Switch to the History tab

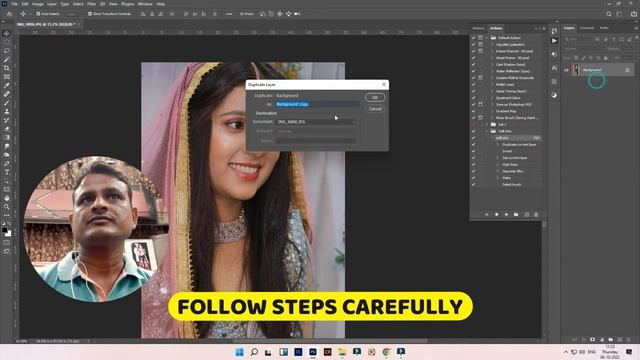click(x=478, y=28)
